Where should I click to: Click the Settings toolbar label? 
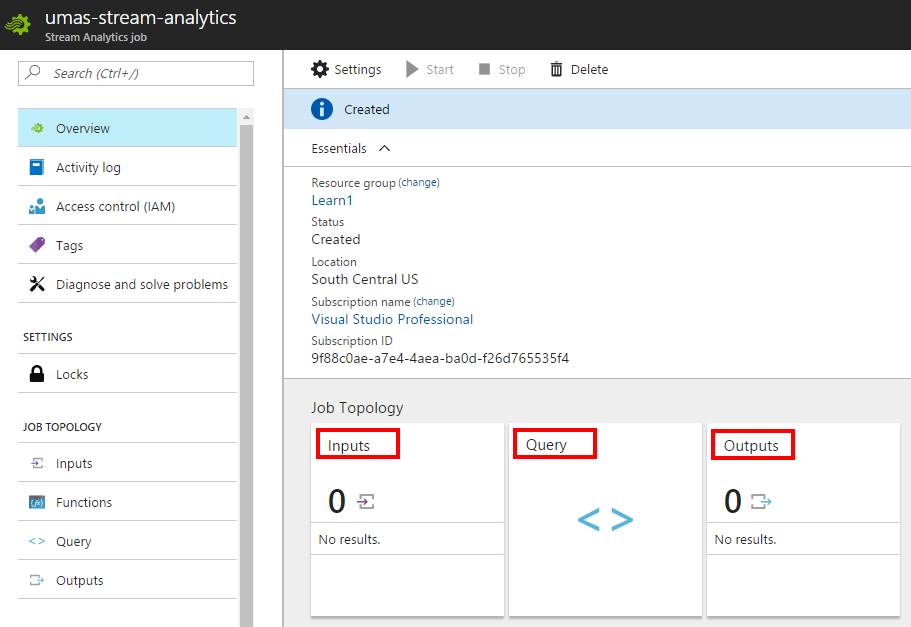[x=358, y=70]
